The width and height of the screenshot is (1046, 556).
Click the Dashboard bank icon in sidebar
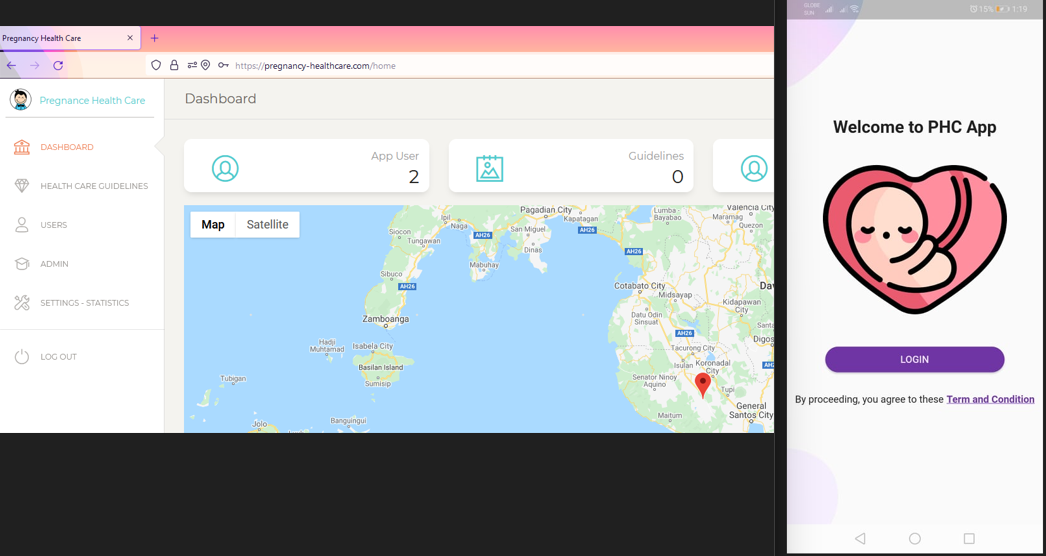pyautogui.click(x=22, y=147)
